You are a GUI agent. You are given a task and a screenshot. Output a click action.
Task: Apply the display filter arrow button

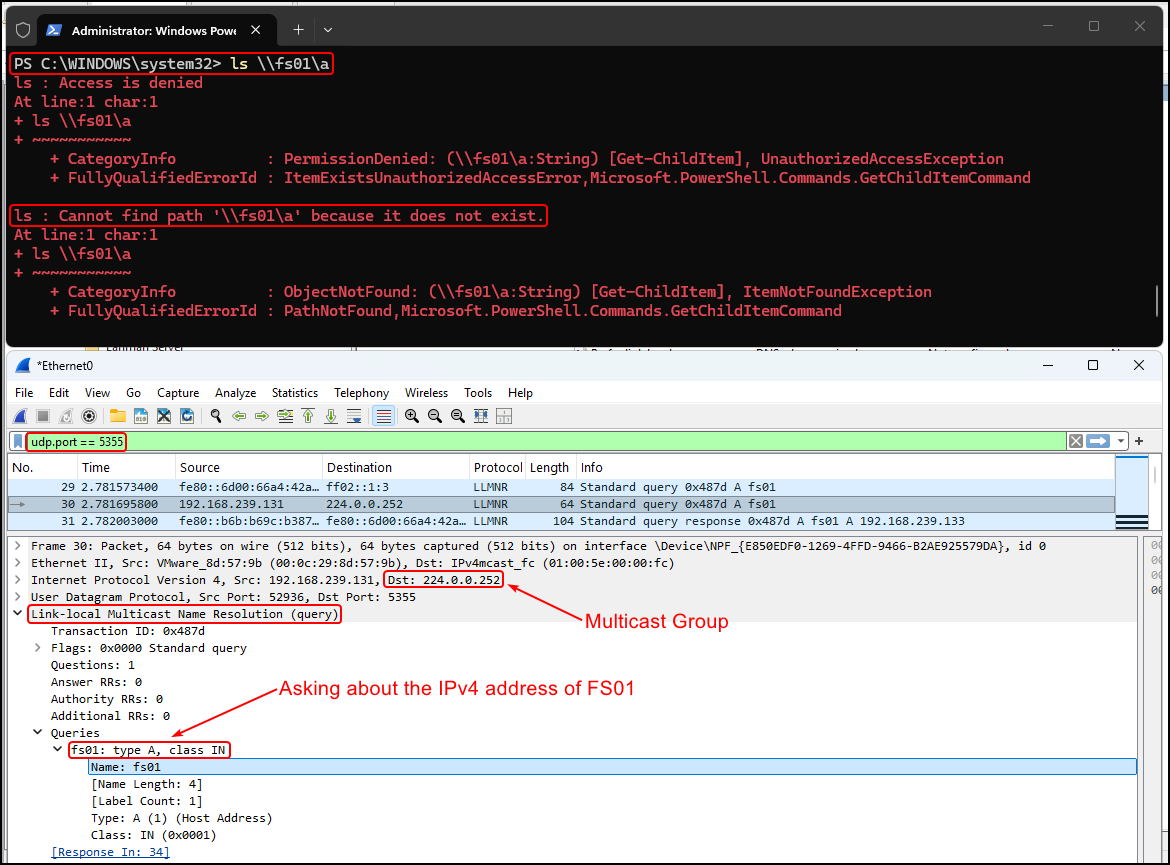pos(1098,442)
